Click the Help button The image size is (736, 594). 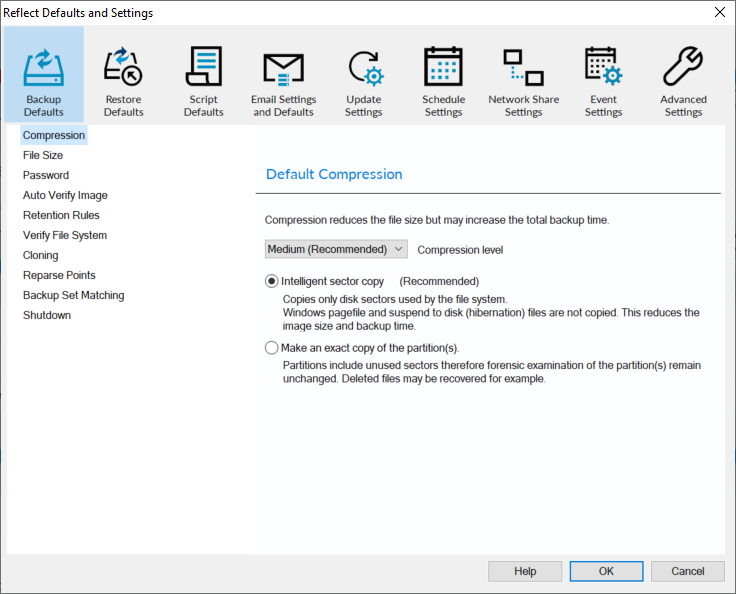[525, 571]
